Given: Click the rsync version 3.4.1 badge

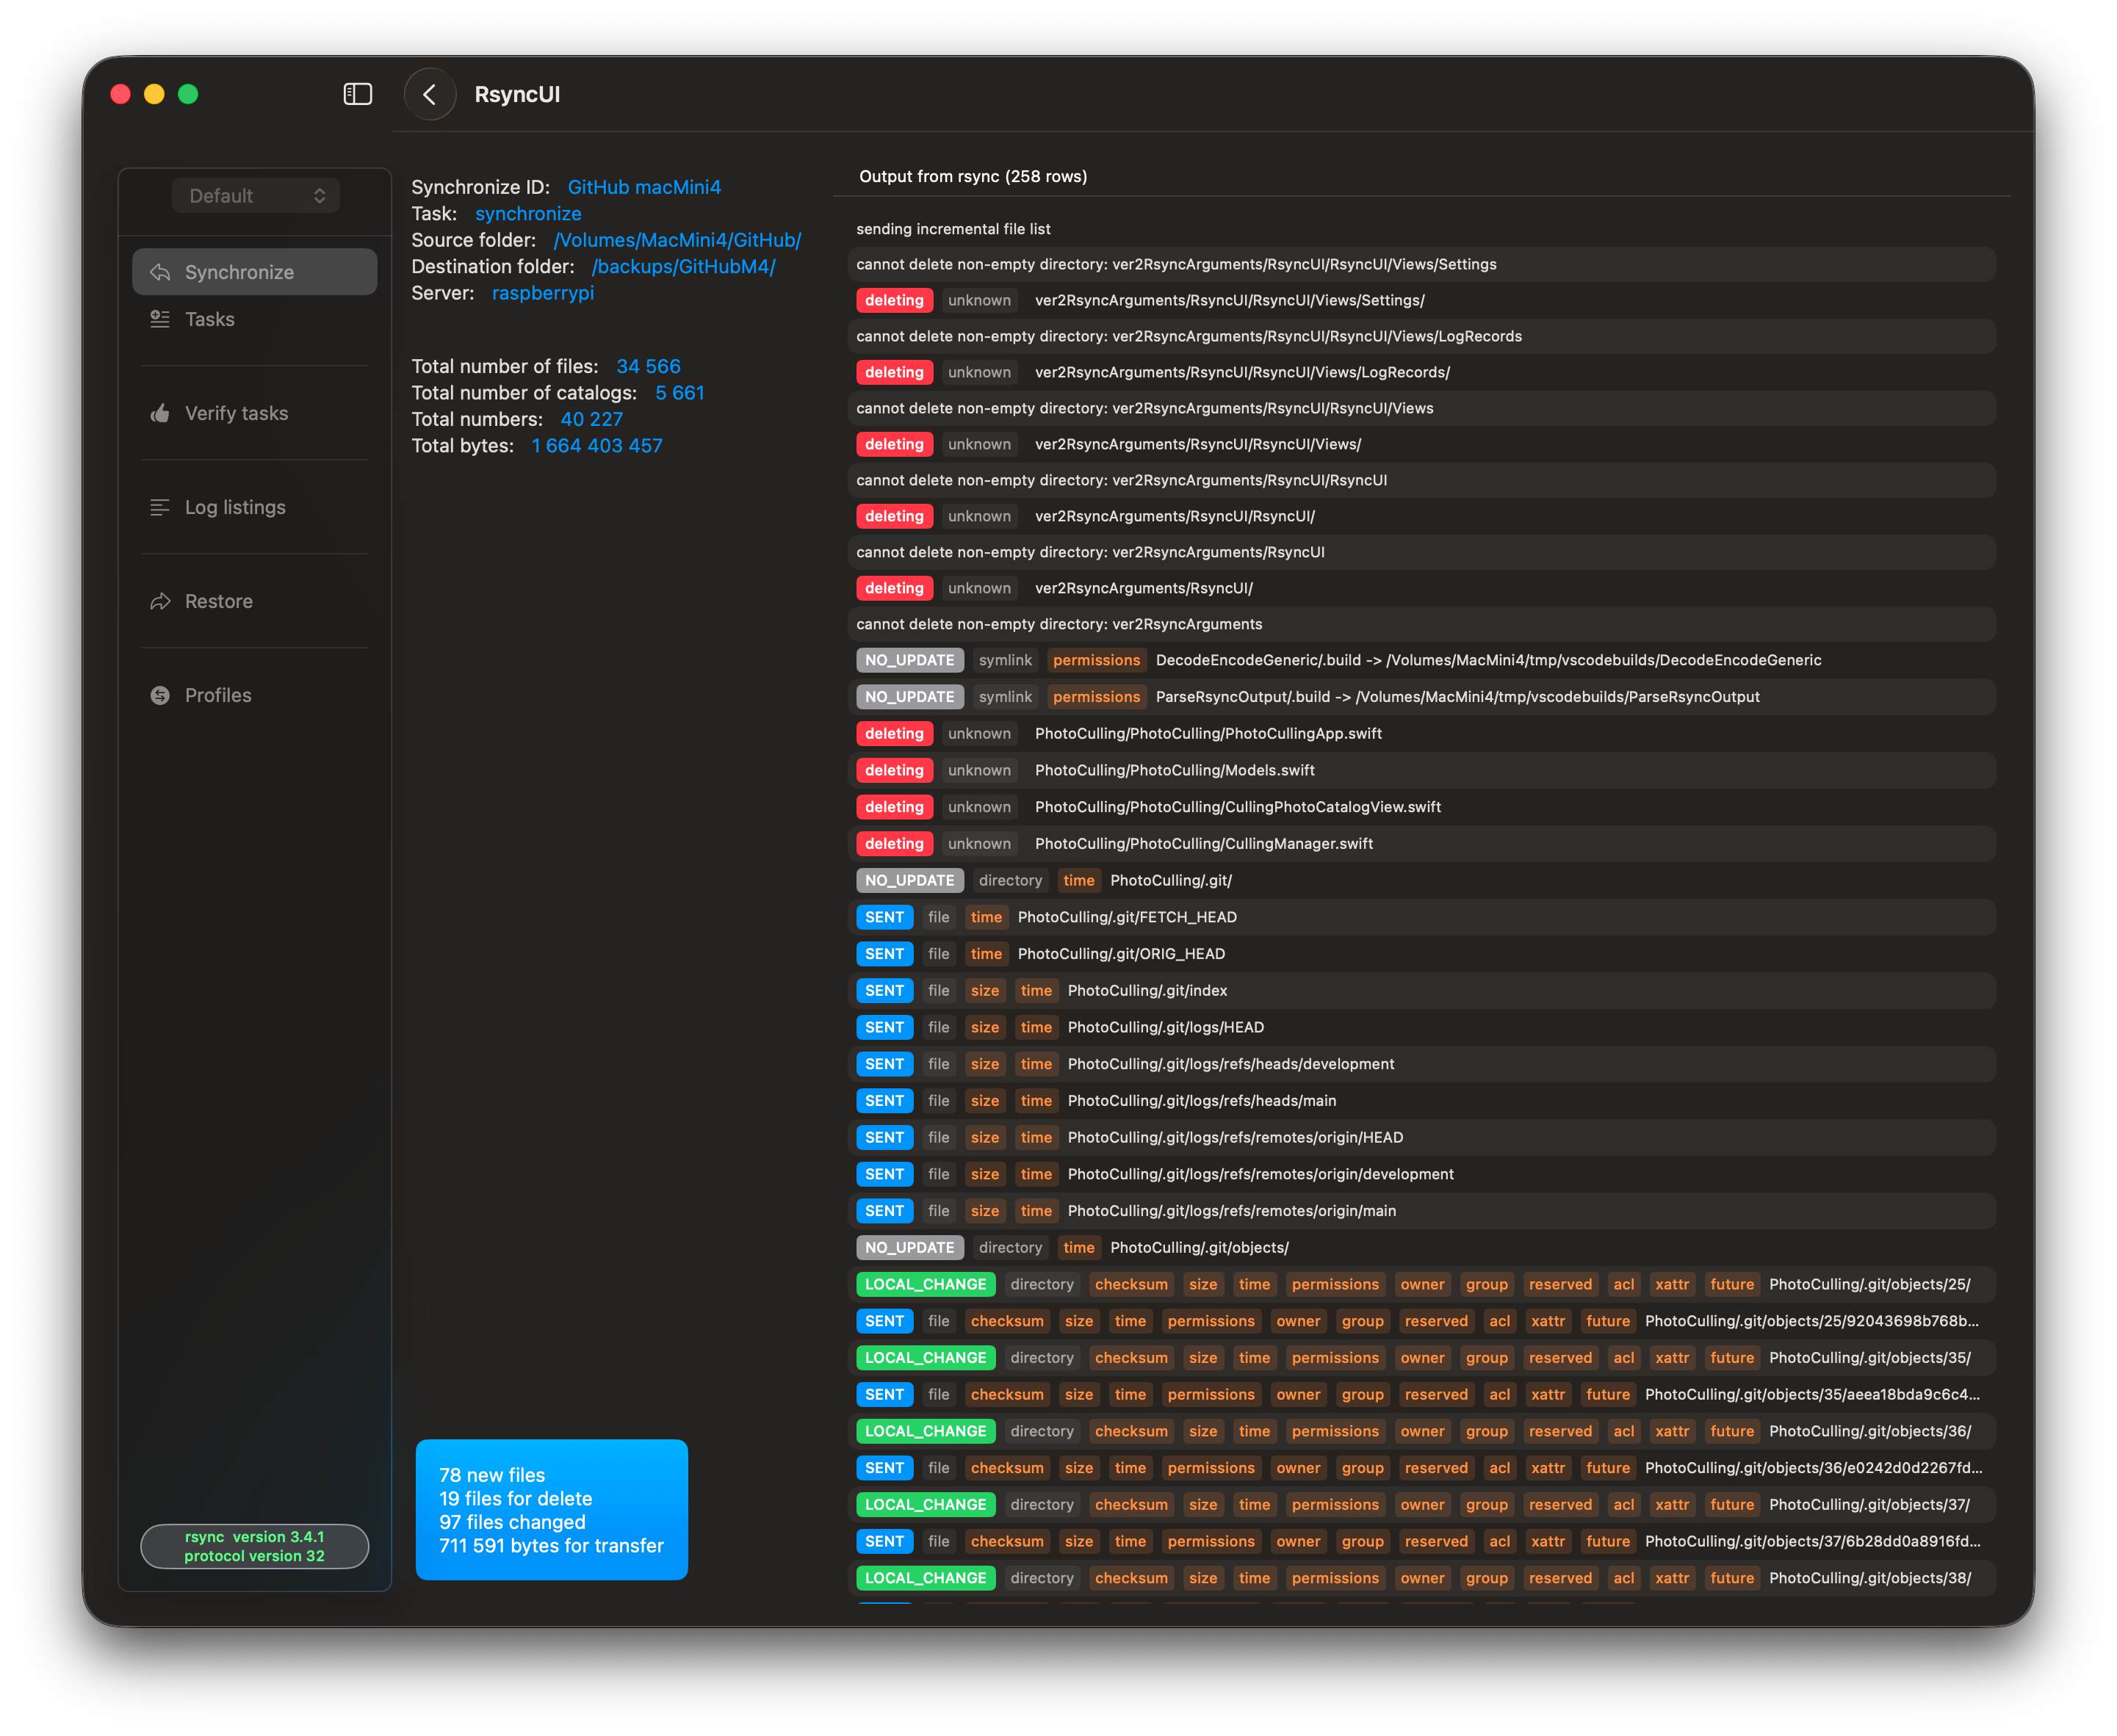Looking at the screenshot, I should point(254,1546).
